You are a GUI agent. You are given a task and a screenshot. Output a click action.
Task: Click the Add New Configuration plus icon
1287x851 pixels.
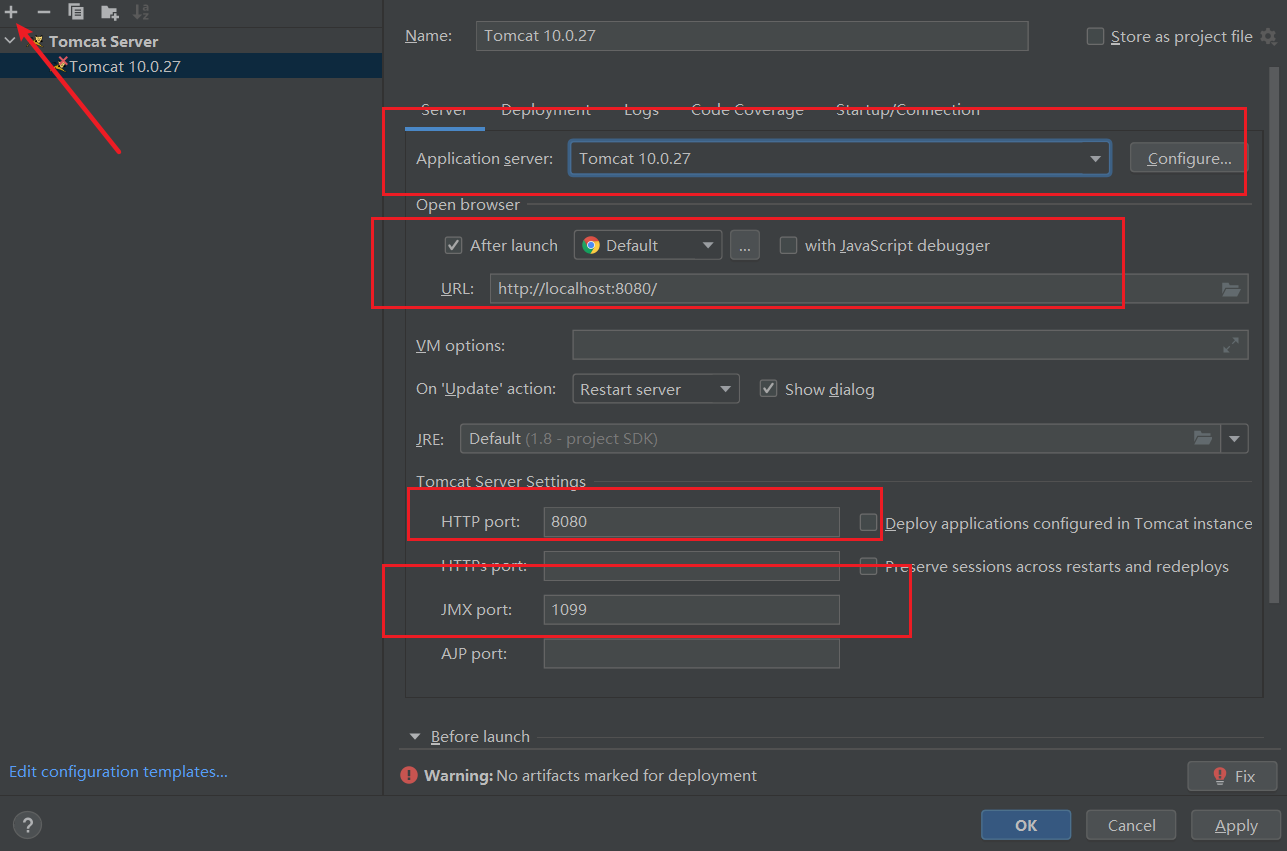pos(11,12)
